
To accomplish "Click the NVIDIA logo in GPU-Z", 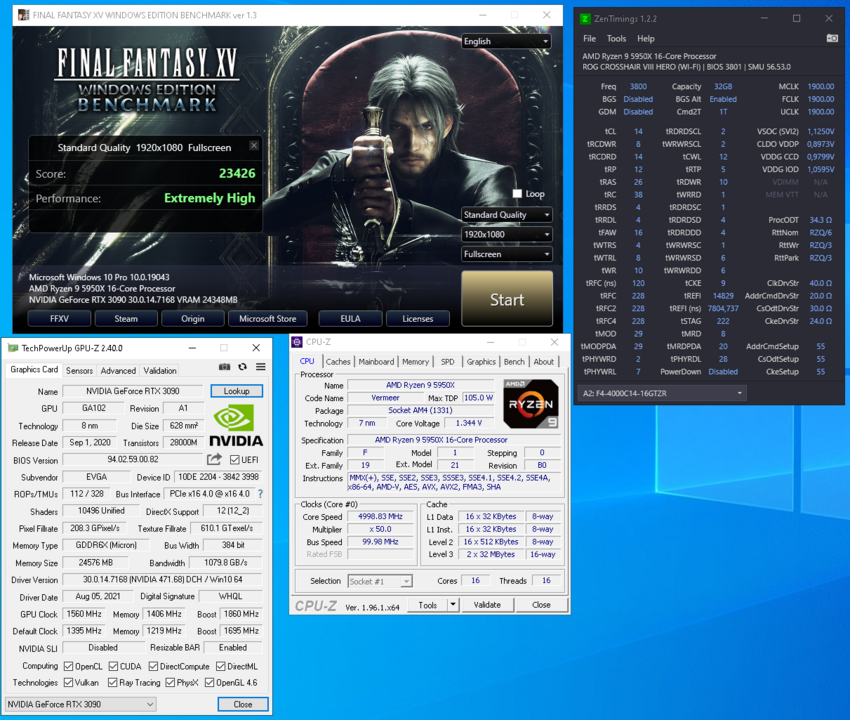I will pyautogui.click(x=236, y=424).
